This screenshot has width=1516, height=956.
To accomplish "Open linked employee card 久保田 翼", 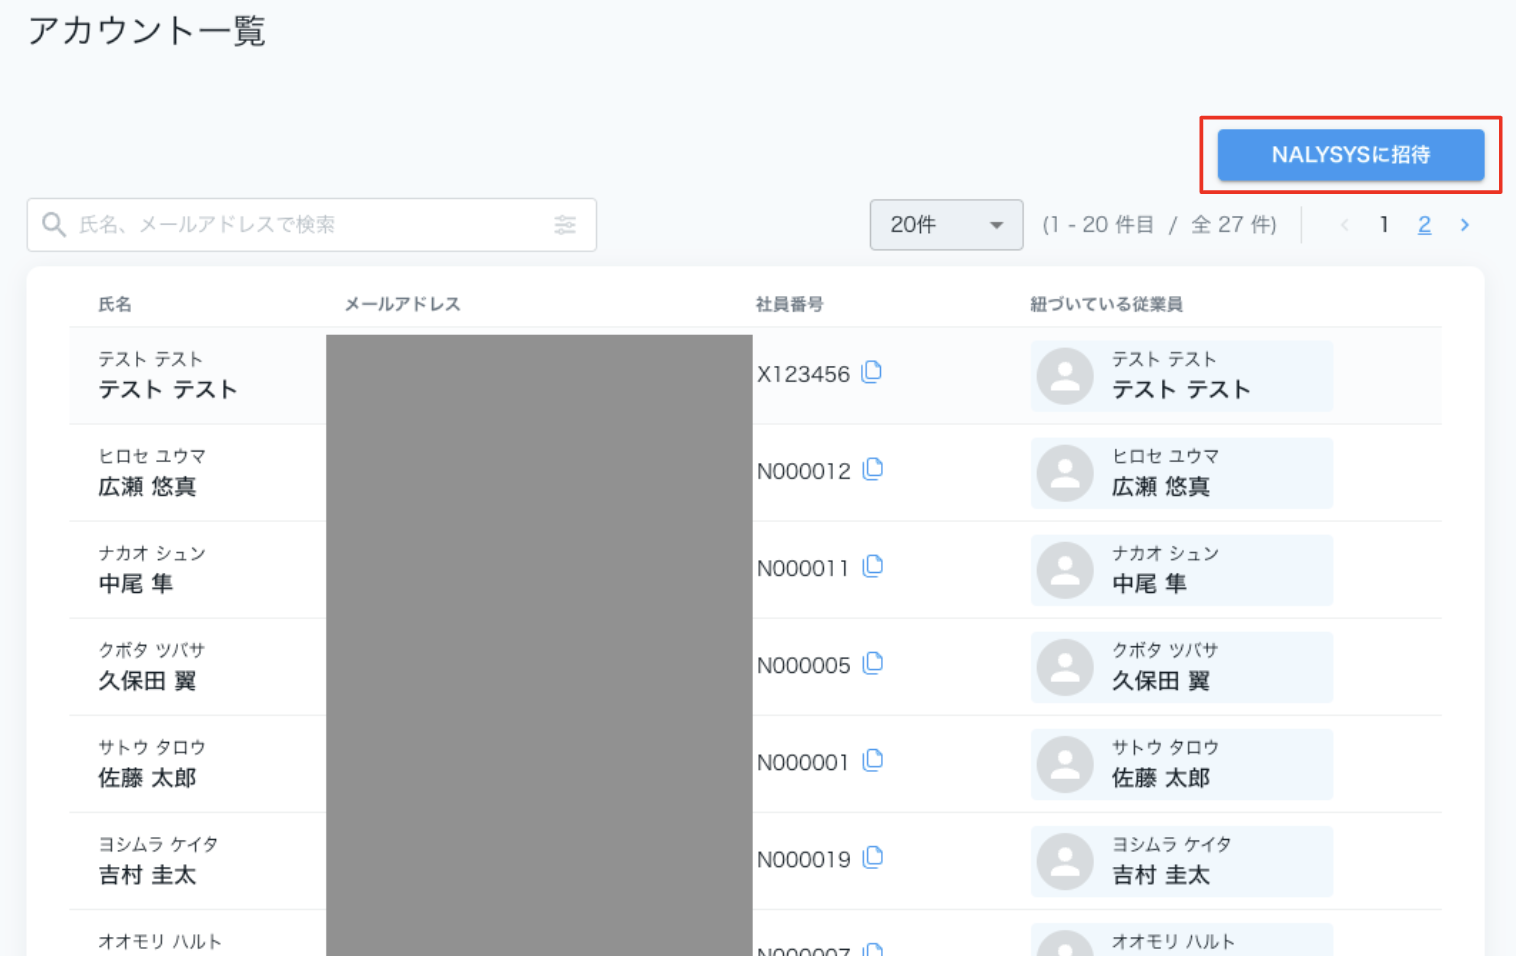I will pos(1181,667).
